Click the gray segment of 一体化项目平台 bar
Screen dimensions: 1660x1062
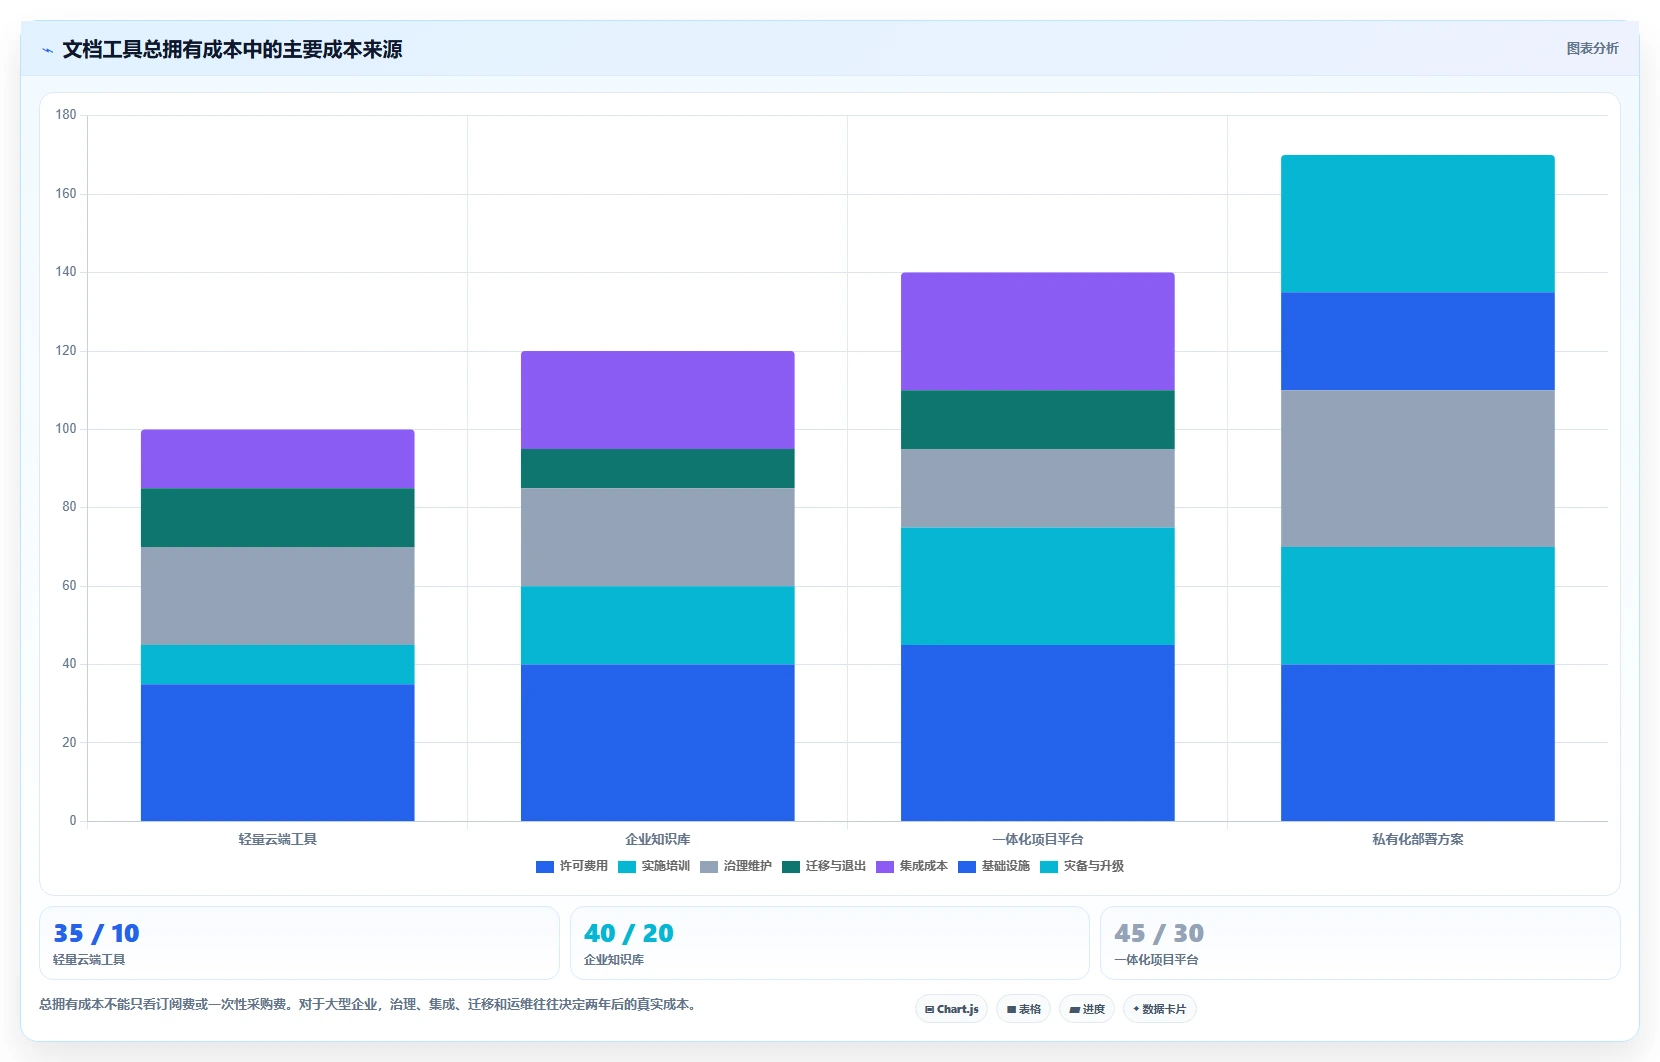click(1037, 488)
